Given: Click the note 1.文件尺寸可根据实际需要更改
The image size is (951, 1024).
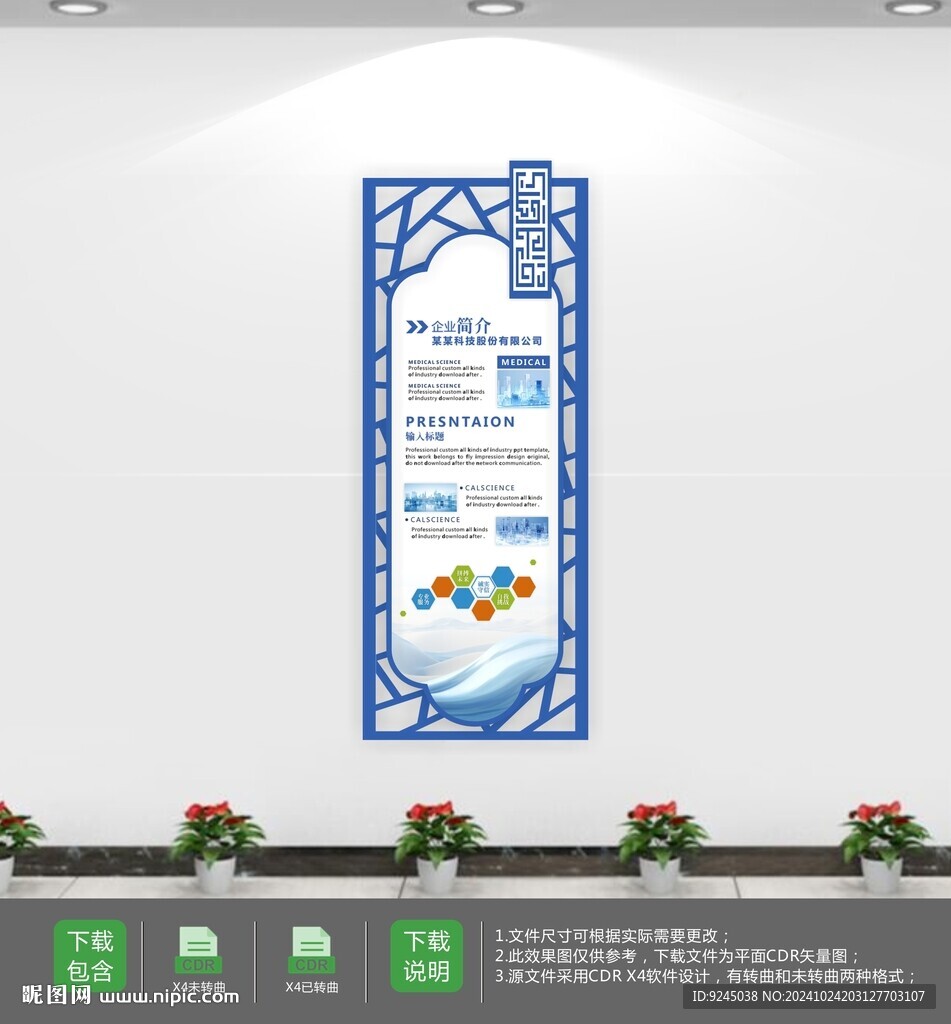Looking at the screenshot, I should click(x=612, y=935).
